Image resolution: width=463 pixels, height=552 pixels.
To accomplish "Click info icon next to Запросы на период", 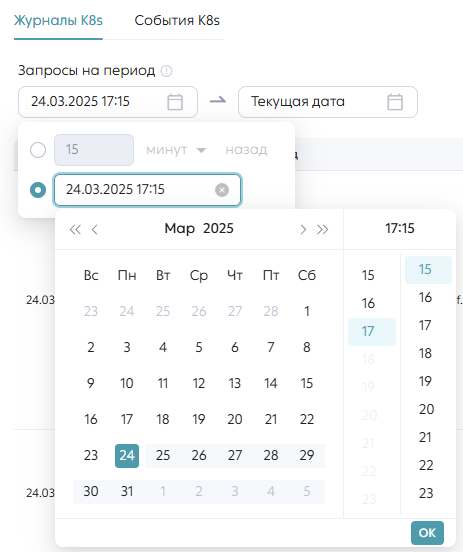I will click(166, 71).
